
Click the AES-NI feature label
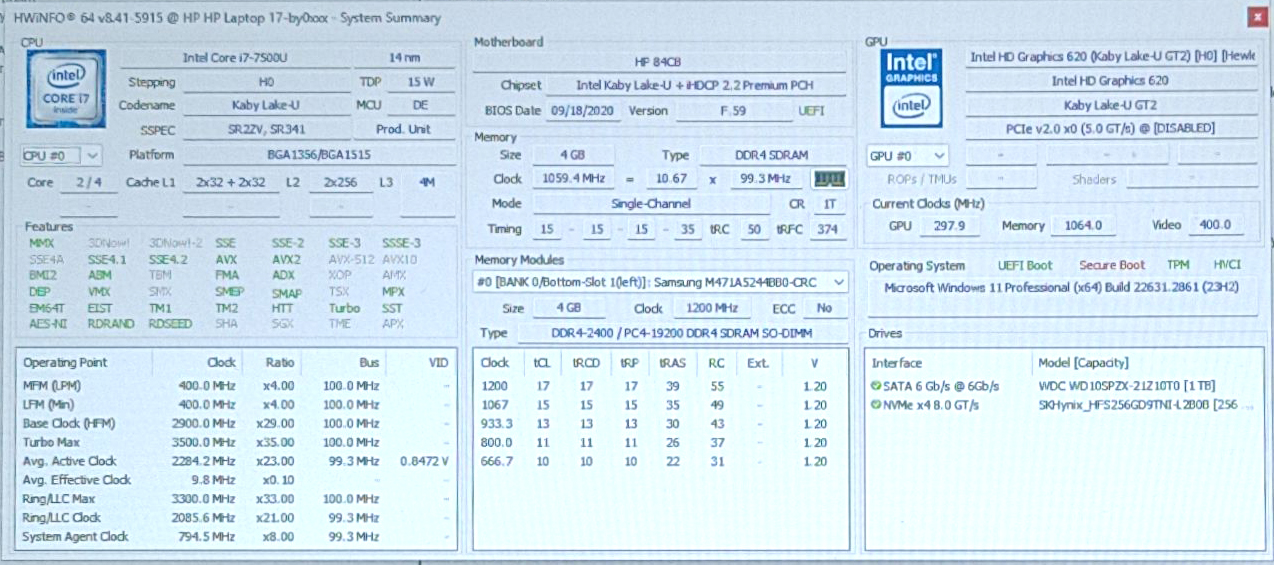pyautogui.click(x=46, y=324)
